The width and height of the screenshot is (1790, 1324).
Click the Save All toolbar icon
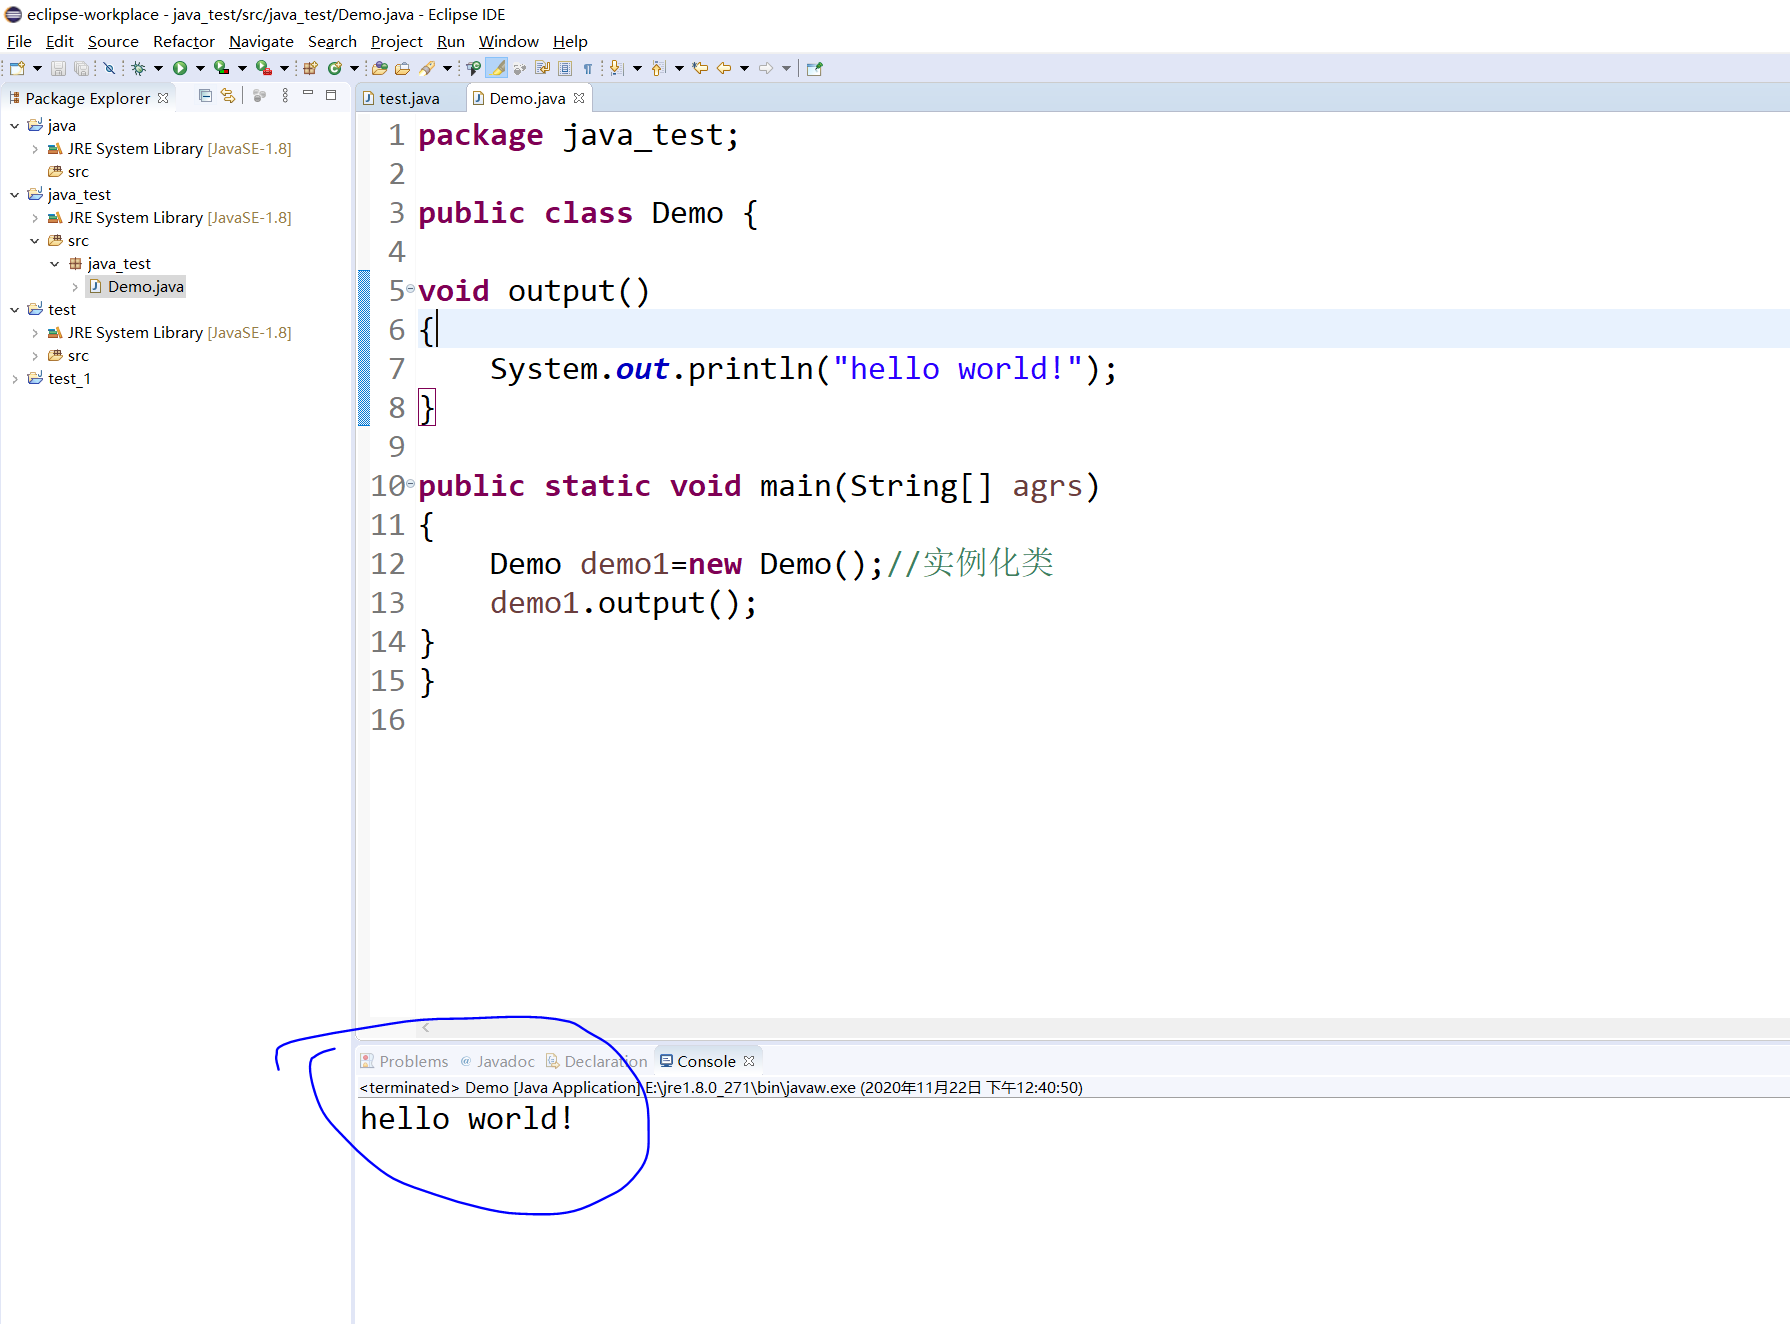[82, 68]
